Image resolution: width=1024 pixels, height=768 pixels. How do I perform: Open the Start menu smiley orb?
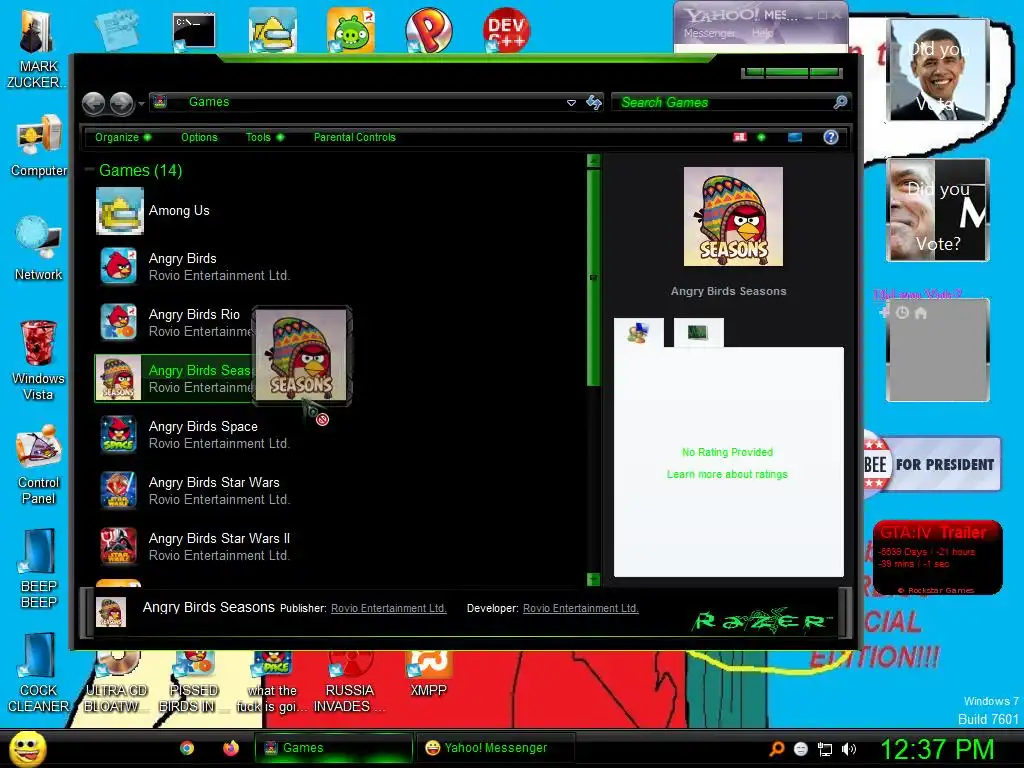[x=27, y=748]
